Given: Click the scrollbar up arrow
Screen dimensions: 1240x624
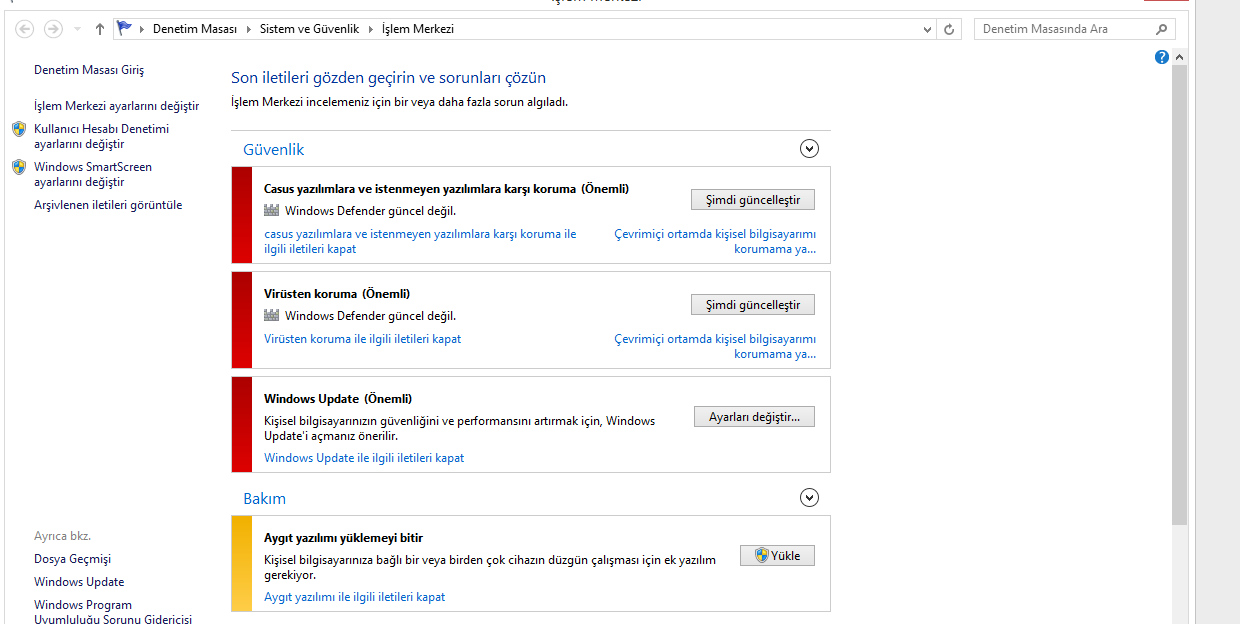Looking at the screenshot, I should point(1179,57).
